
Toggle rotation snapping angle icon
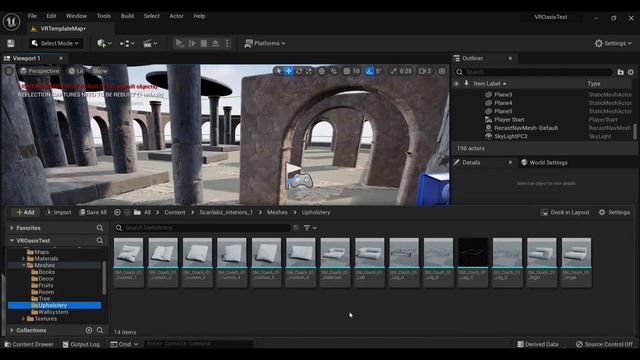pos(369,71)
